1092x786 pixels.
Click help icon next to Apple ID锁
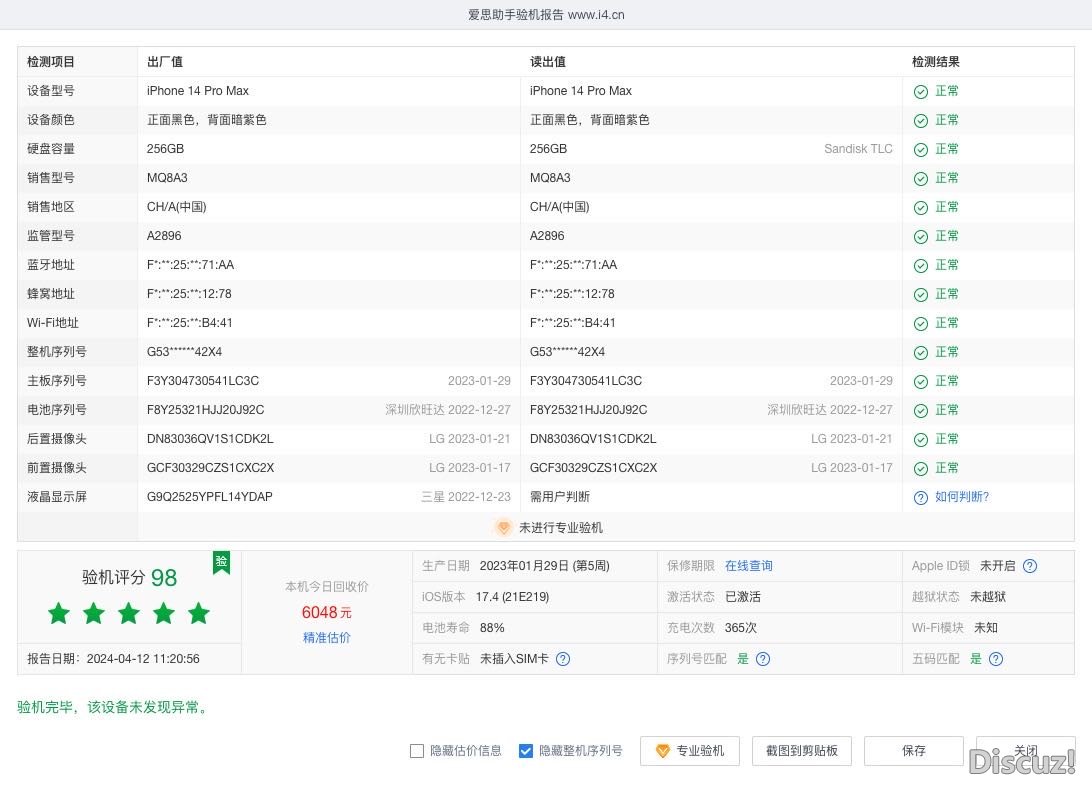pyautogui.click(x=1030, y=566)
